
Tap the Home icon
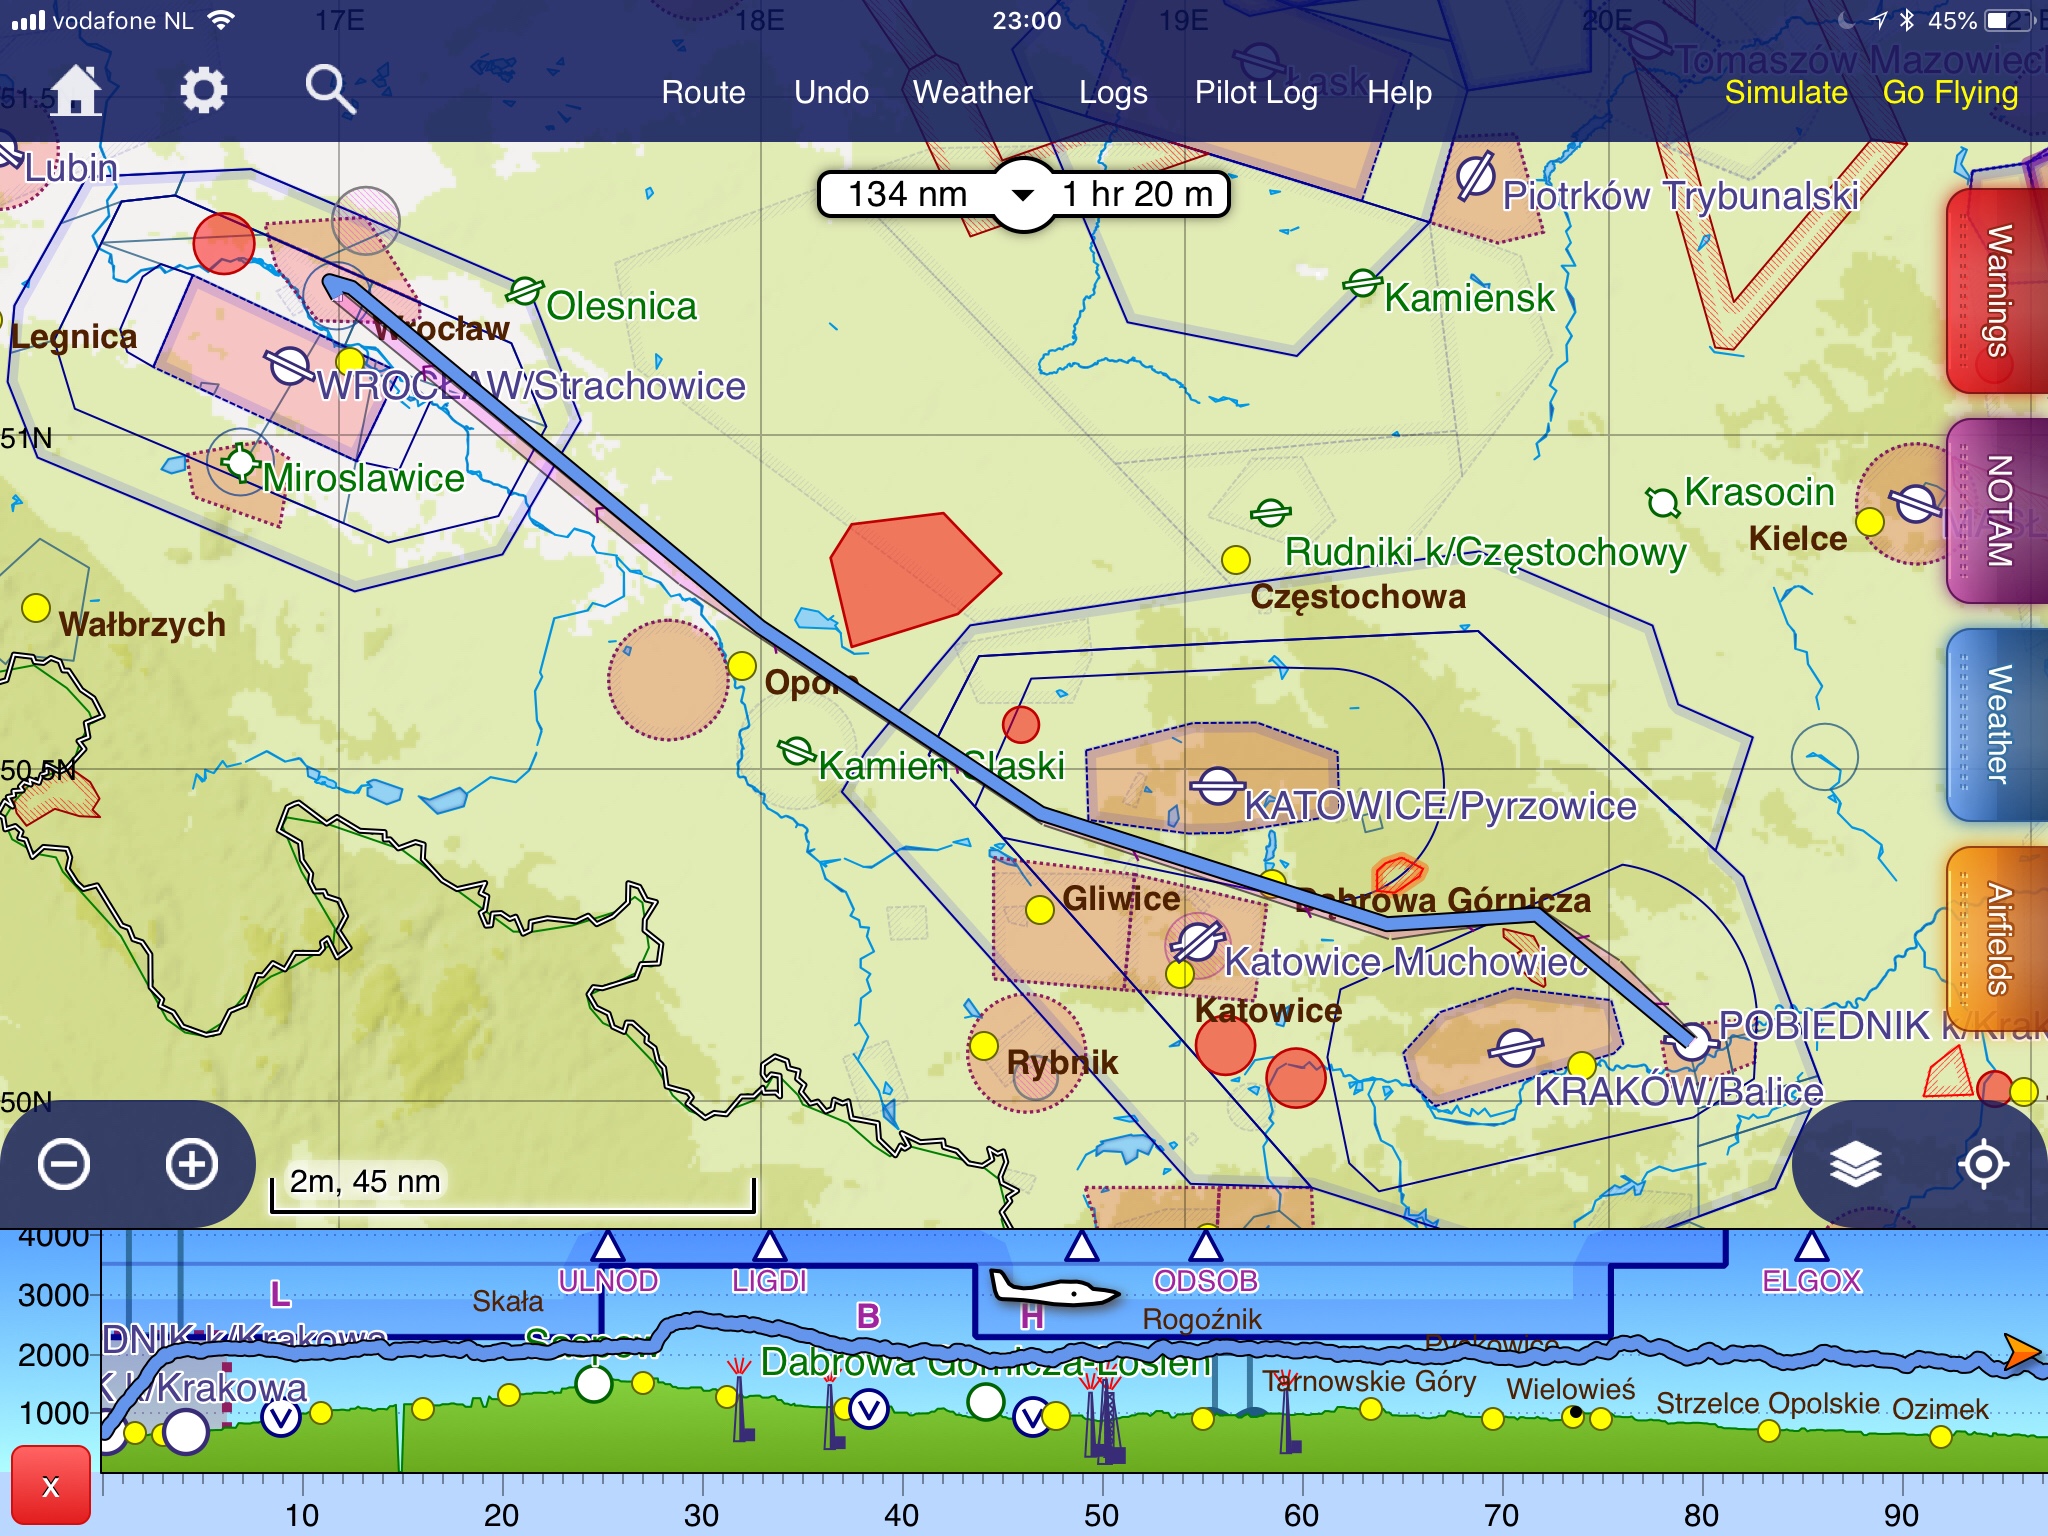click(76, 91)
